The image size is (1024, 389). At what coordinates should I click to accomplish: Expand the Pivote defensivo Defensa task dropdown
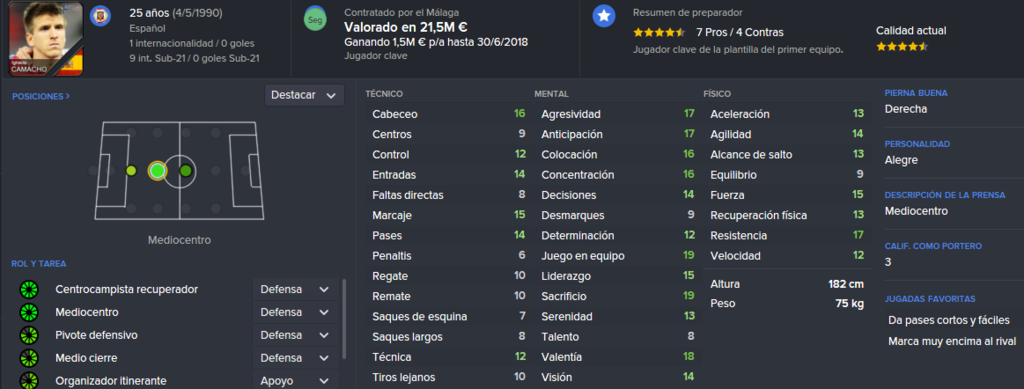295,335
